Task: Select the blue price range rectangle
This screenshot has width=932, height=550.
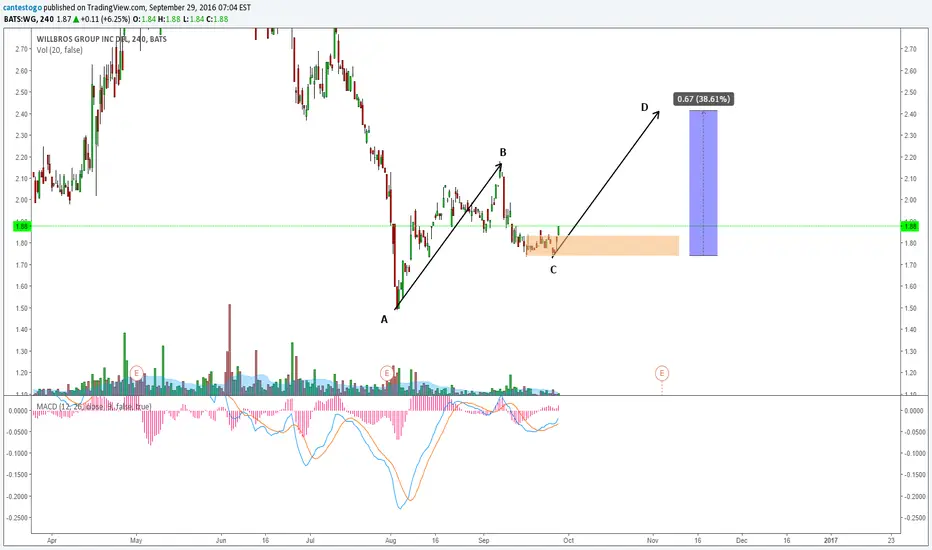Action: pos(703,183)
